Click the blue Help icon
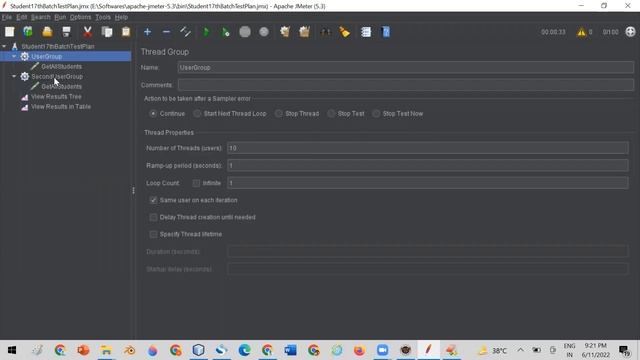Screen dimensions: 640x360 pyautogui.click(x=386, y=32)
